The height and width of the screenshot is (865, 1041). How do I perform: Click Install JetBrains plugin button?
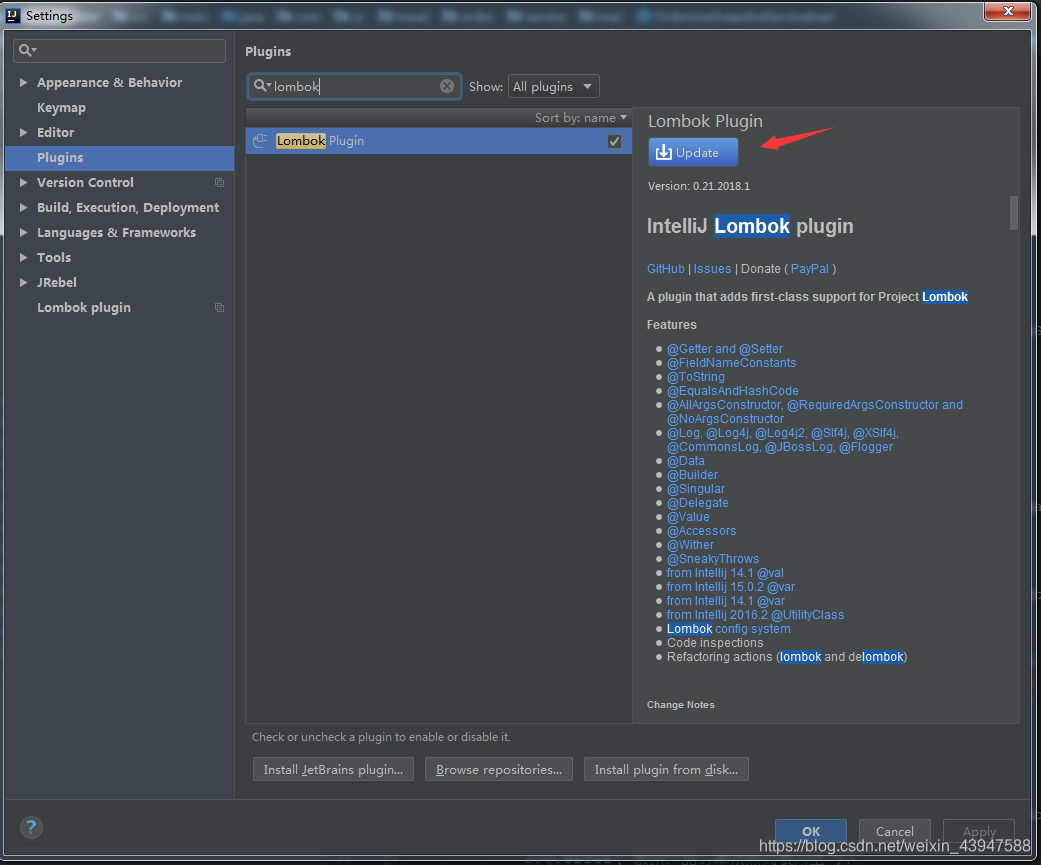coord(333,769)
